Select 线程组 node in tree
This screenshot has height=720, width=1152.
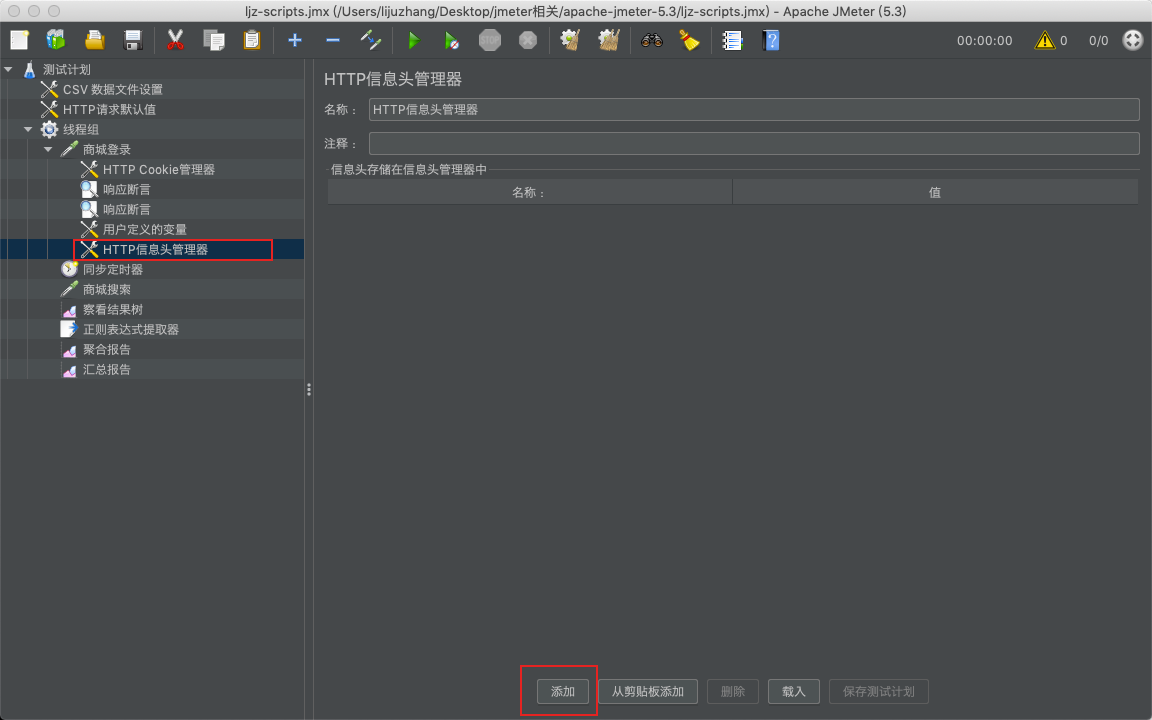tap(80, 129)
